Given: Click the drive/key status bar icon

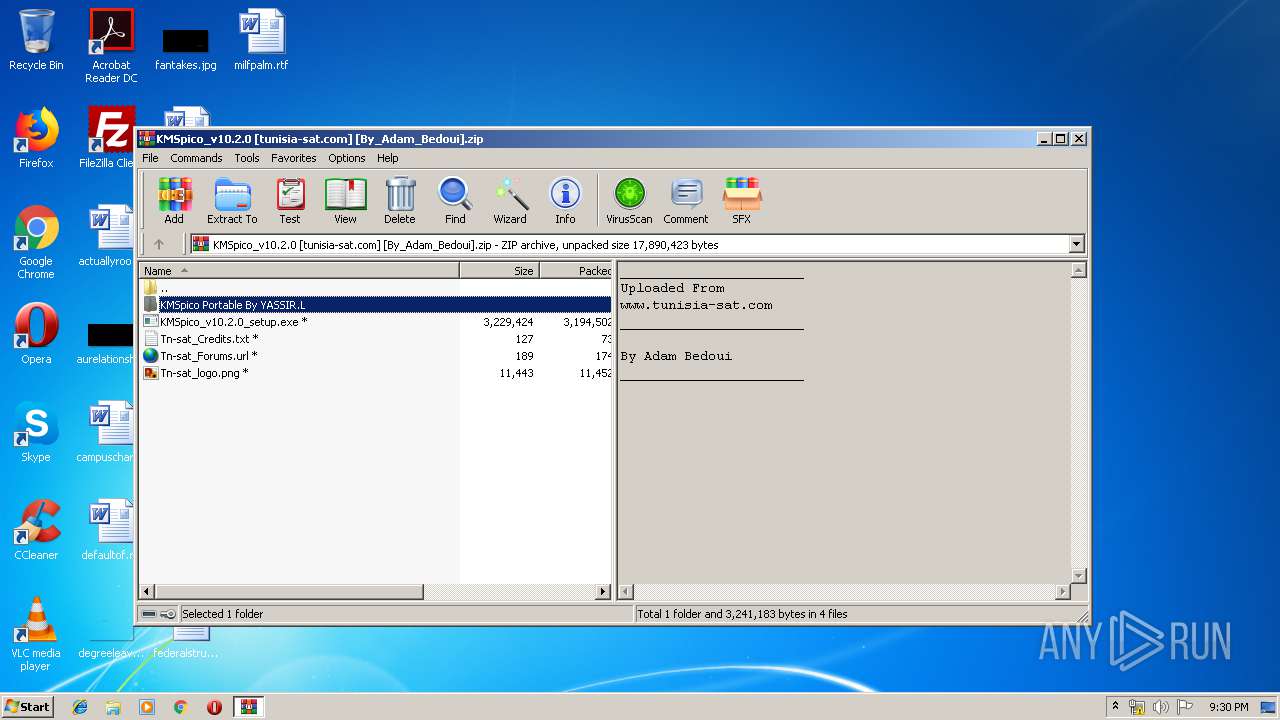Looking at the screenshot, I should coord(159,614).
